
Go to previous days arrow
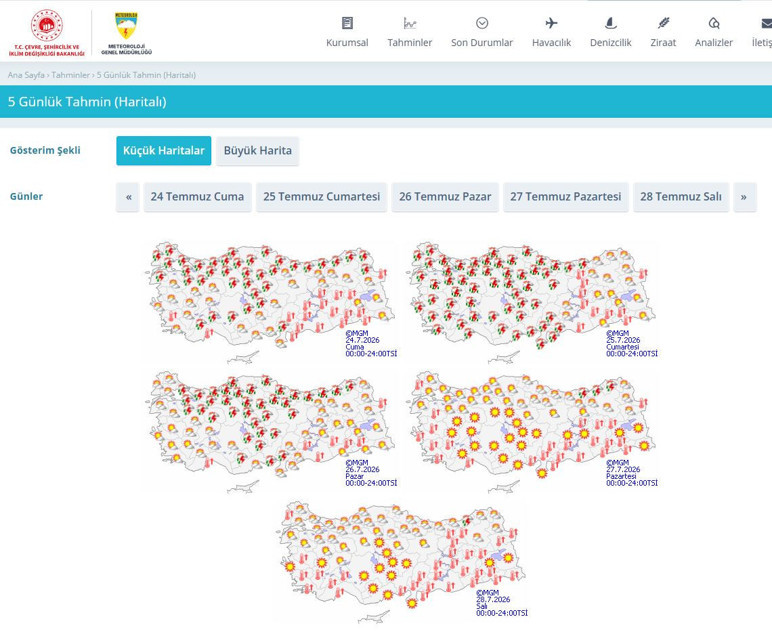(x=129, y=197)
